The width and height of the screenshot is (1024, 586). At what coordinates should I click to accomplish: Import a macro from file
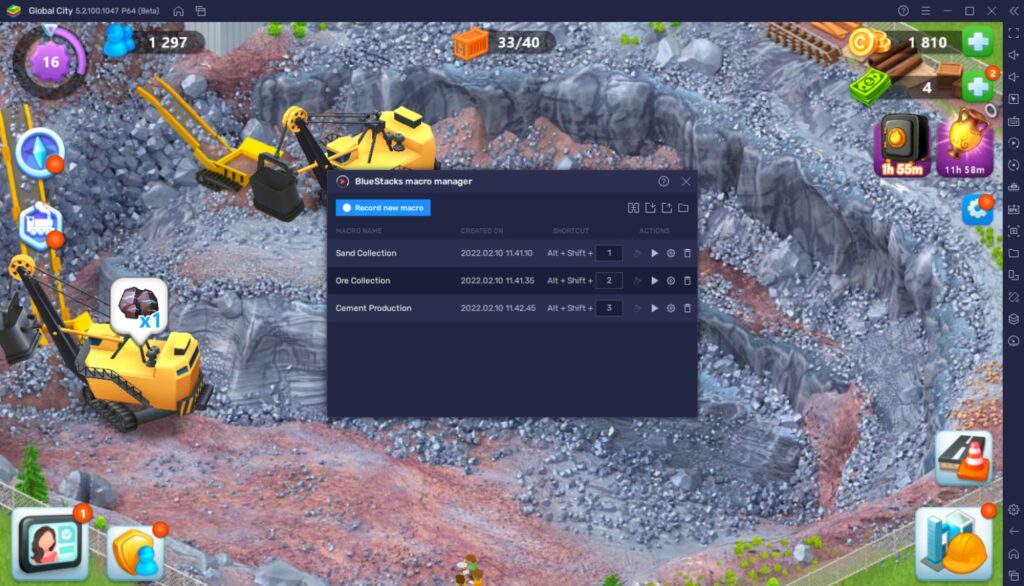[650, 207]
